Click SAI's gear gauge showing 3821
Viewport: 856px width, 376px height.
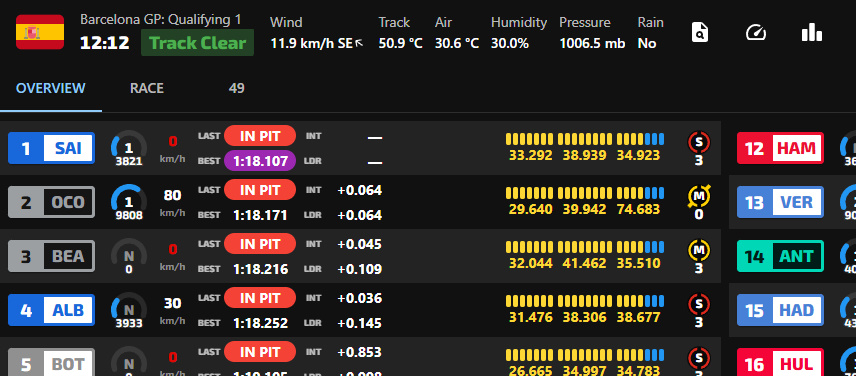(129, 149)
